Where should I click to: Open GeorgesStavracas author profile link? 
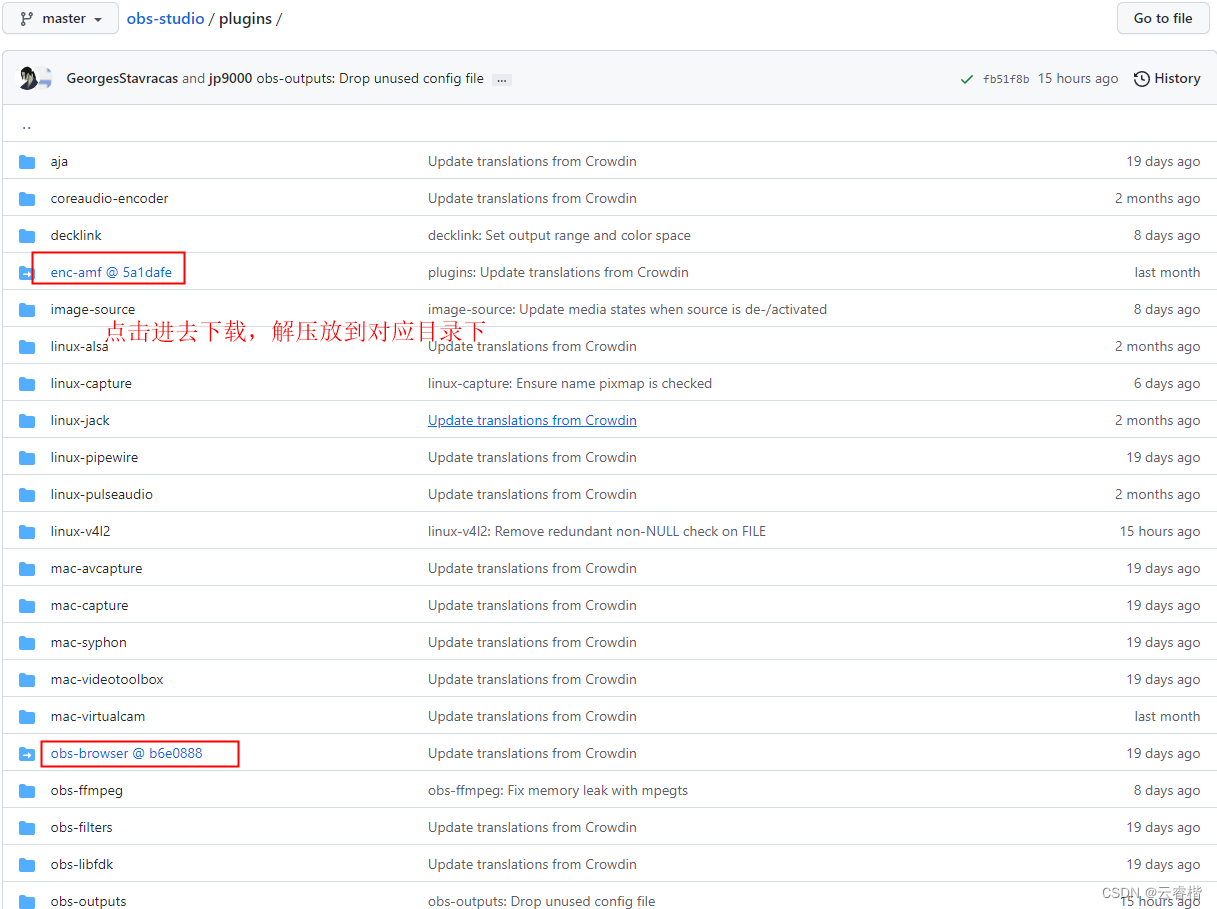(x=122, y=79)
